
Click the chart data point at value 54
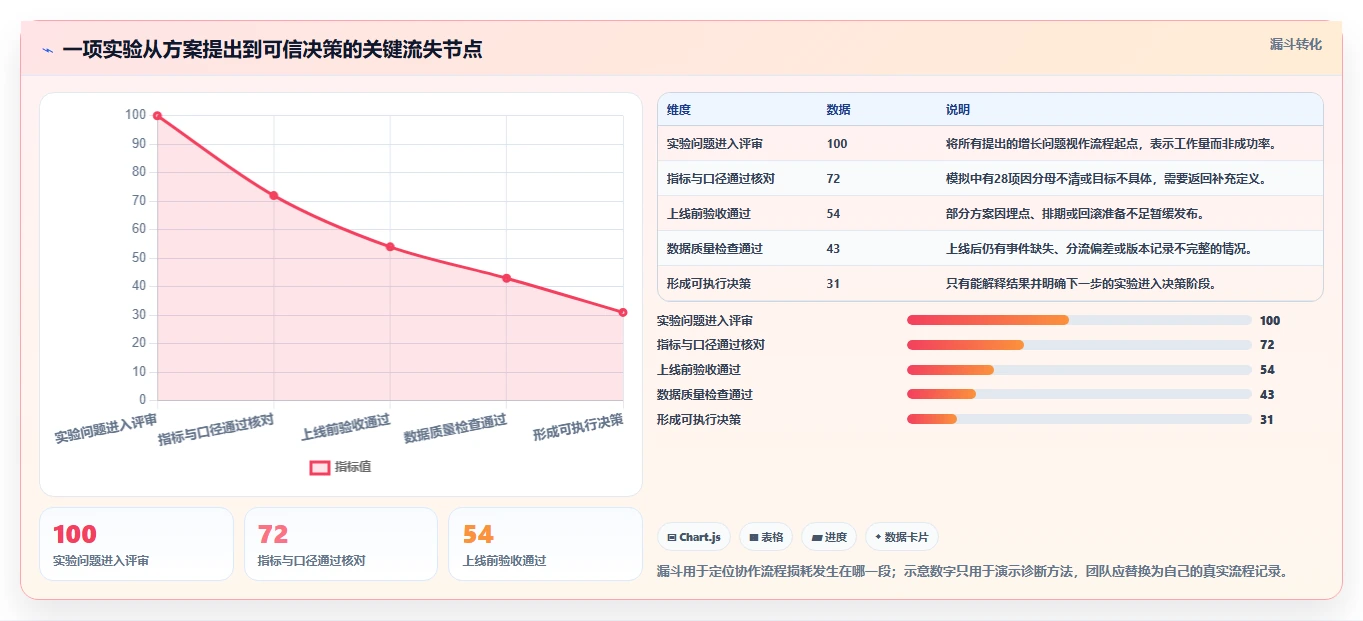[x=390, y=247]
